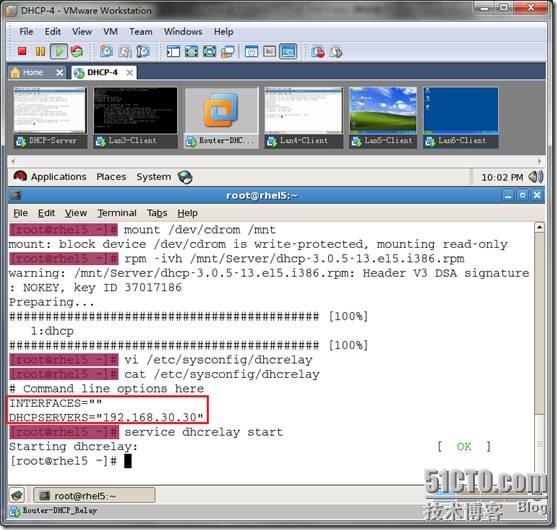Screen dimensions: 557x530
Task: Select the Lan6-Client VM thumbnail
Action: (x=461, y=117)
